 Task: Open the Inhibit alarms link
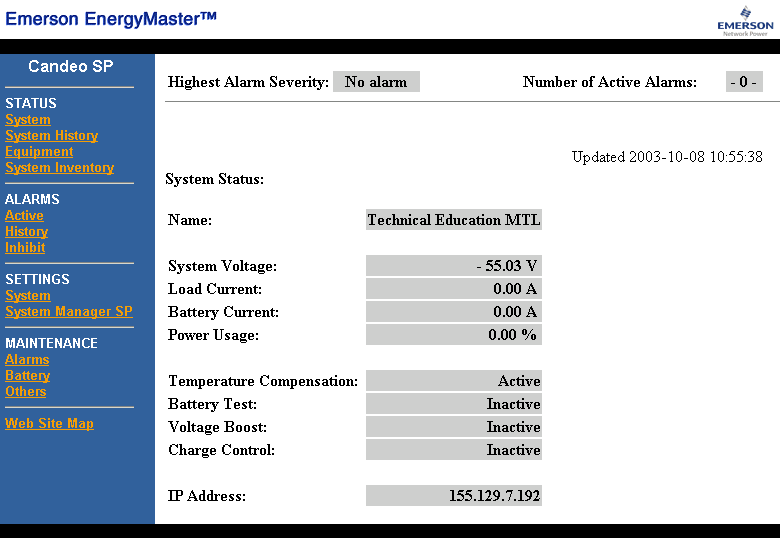[25, 248]
